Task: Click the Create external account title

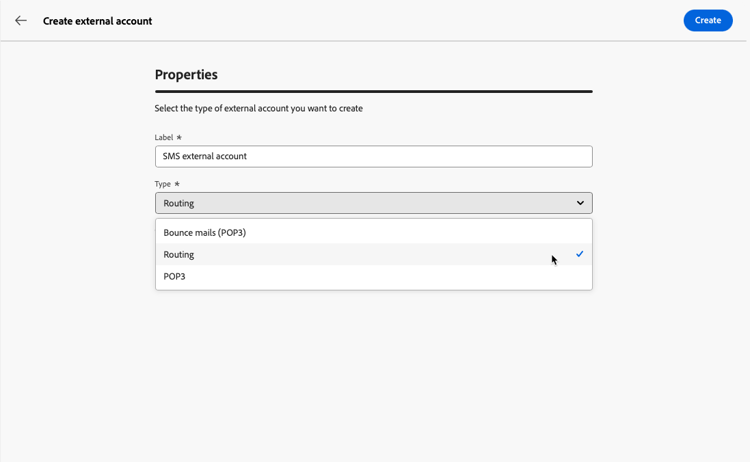Action: coord(97,21)
